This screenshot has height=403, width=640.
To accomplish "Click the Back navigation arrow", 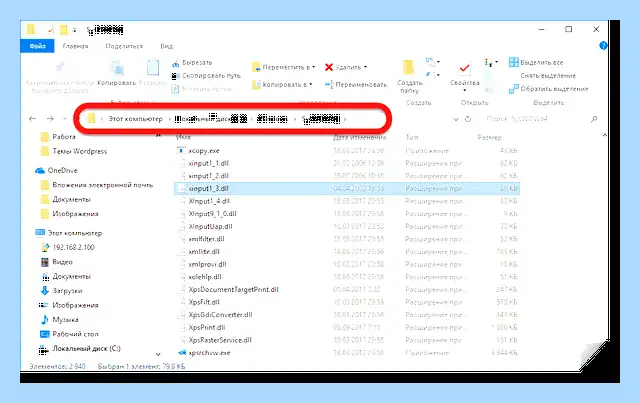I will (x=33, y=119).
